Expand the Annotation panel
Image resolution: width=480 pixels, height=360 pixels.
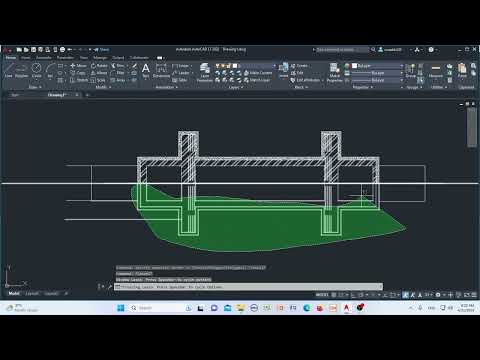pyautogui.click(x=166, y=87)
